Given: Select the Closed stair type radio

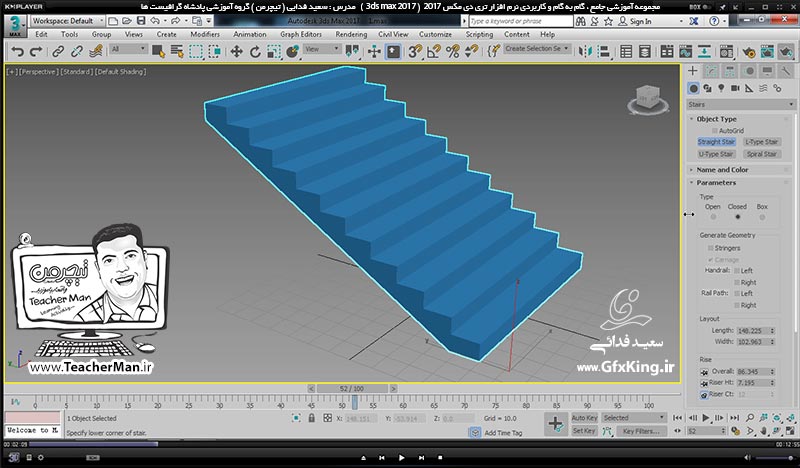Looking at the screenshot, I should pos(737,217).
